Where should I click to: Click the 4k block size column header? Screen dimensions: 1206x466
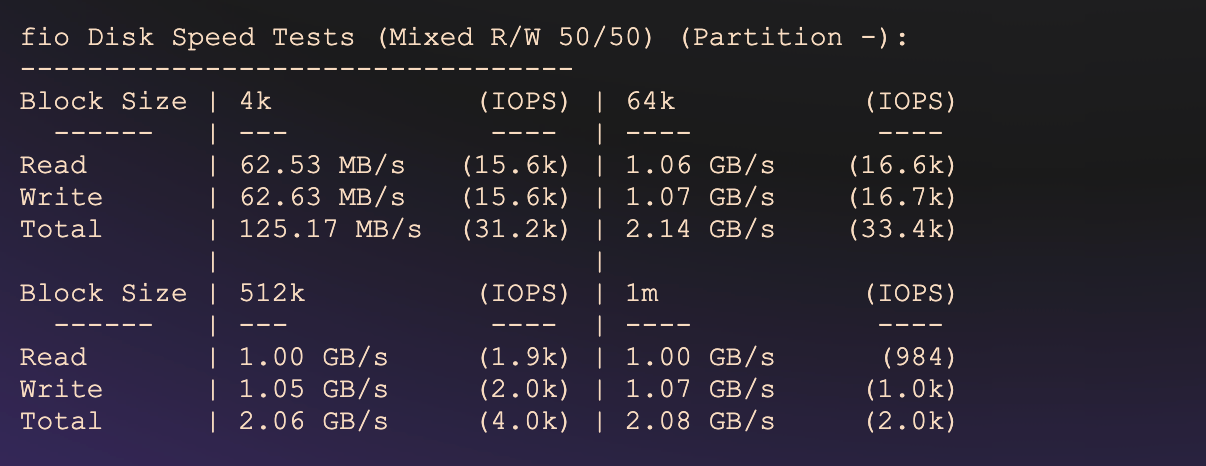pos(256,101)
